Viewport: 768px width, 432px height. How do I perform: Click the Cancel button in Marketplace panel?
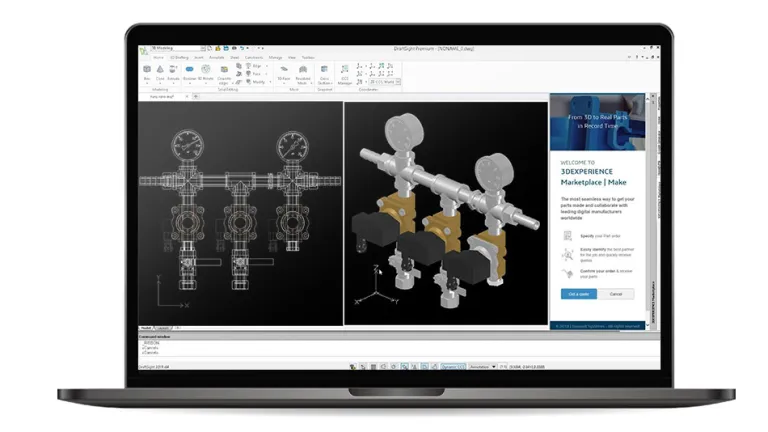[616, 294]
